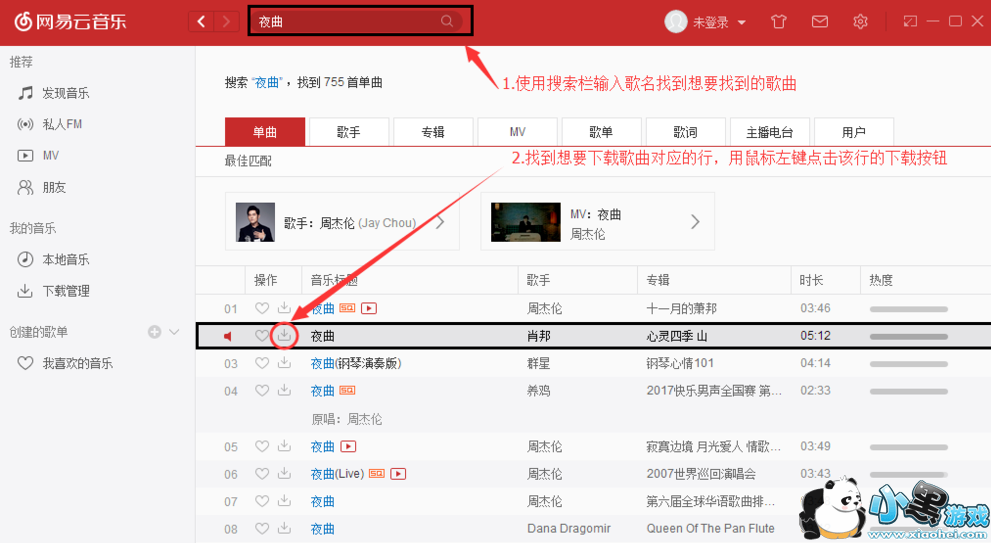Click speaker playing icon on 肖邦 row
991x543 pixels.
point(228,336)
